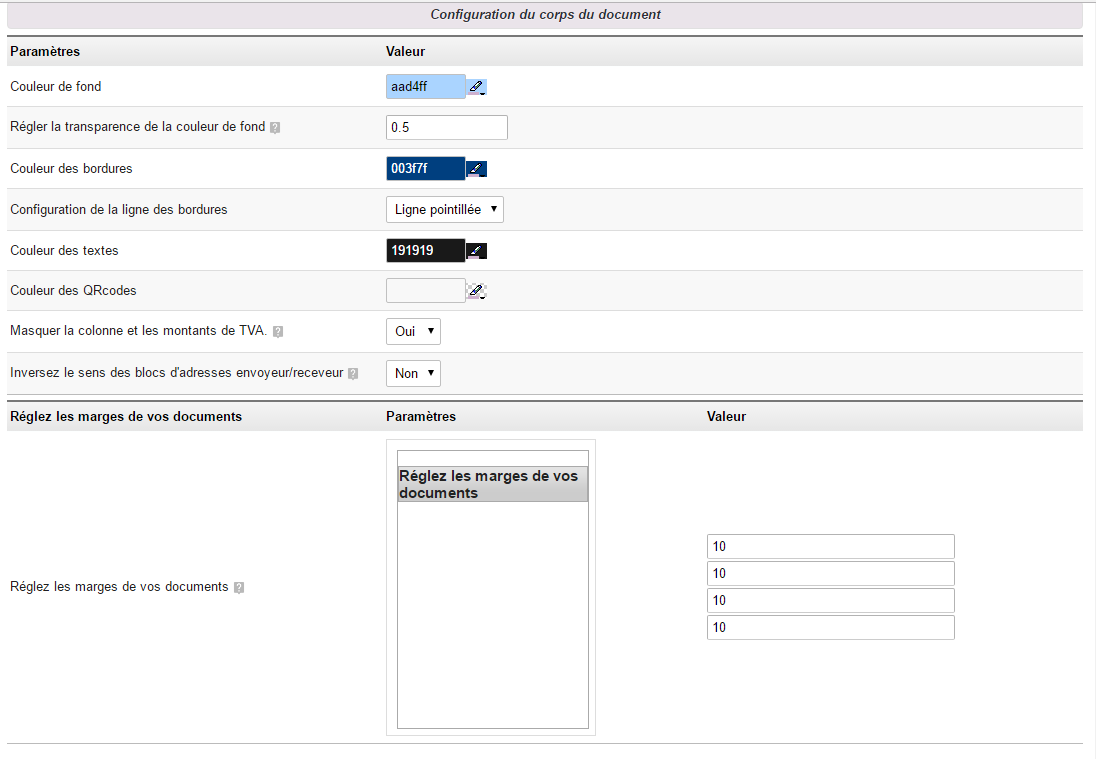
Task: Open color picker icon for Couleur de fond
Action: coord(477,87)
